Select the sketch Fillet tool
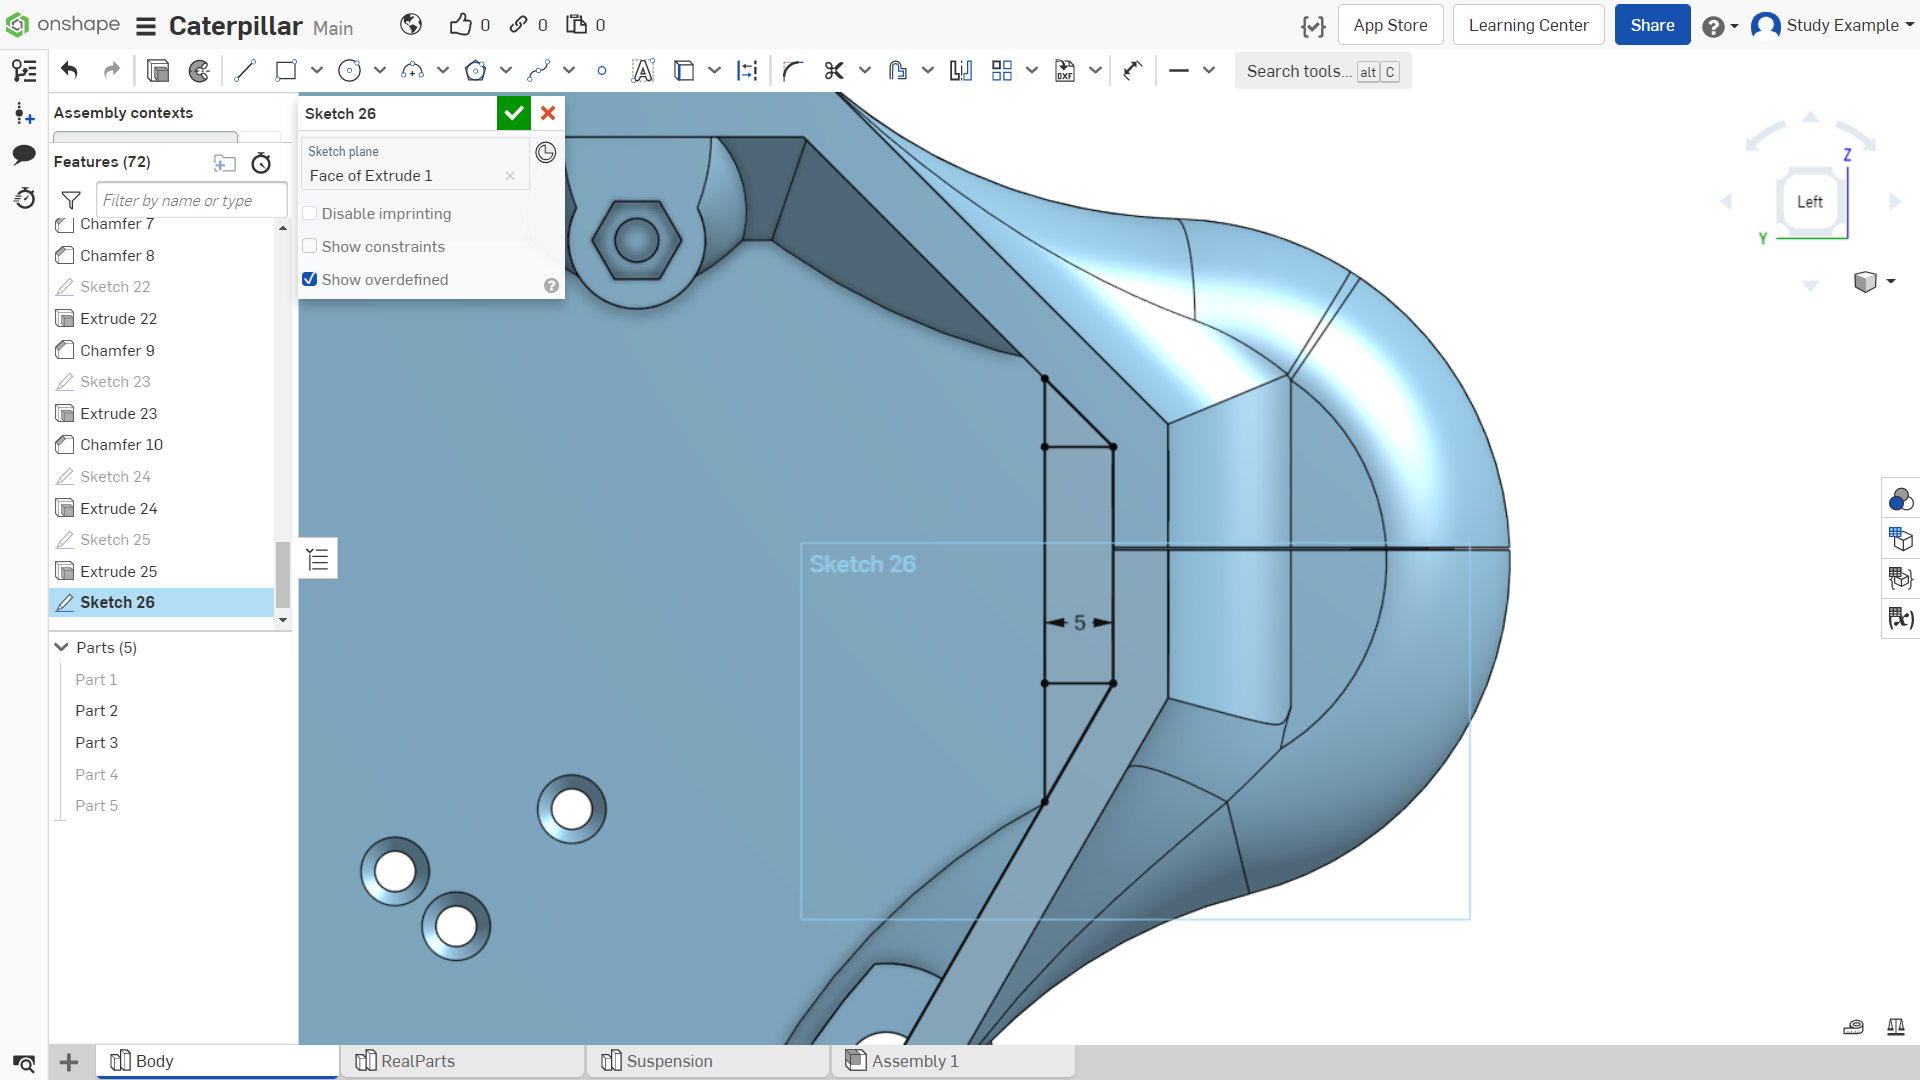The height and width of the screenshot is (1080, 1920). 793,71
